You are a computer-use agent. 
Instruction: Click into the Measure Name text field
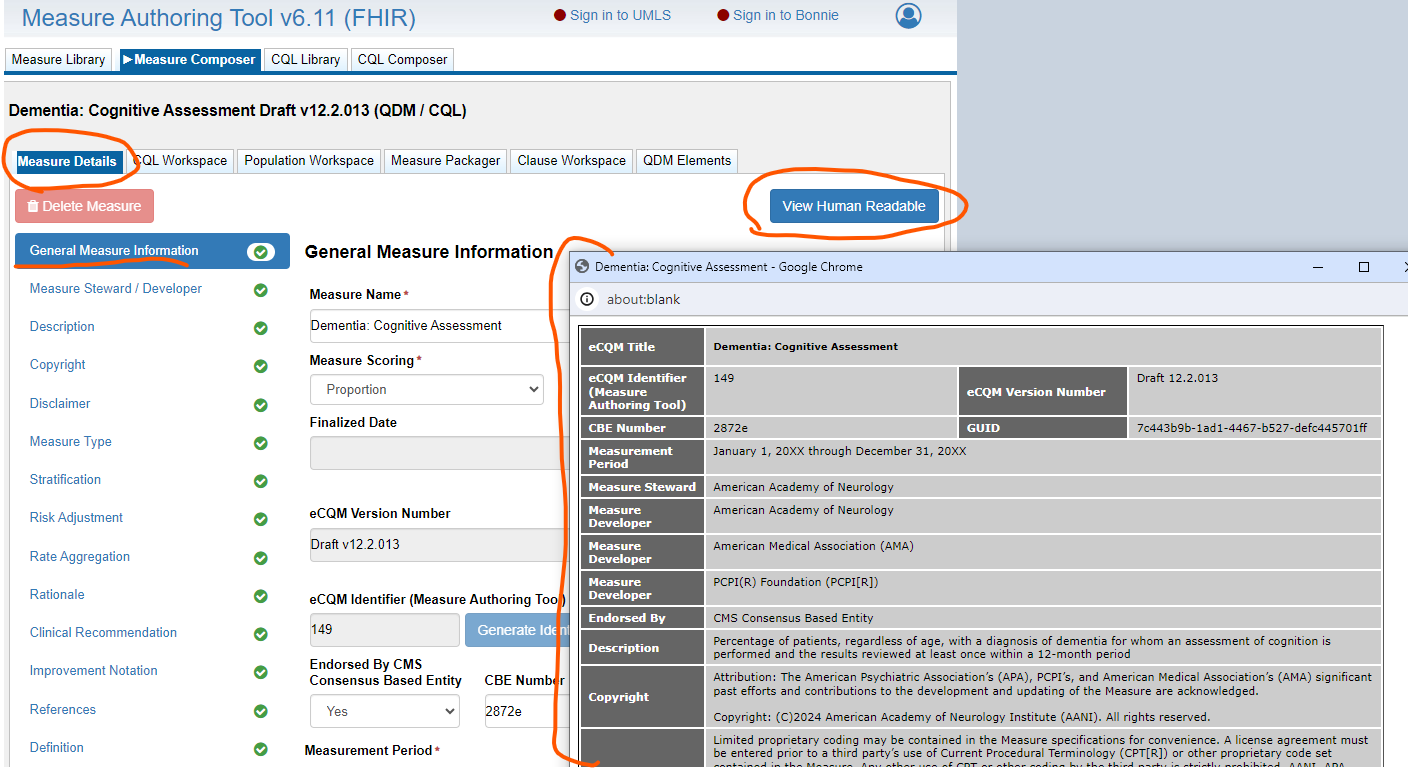pyautogui.click(x=430, y=326)
